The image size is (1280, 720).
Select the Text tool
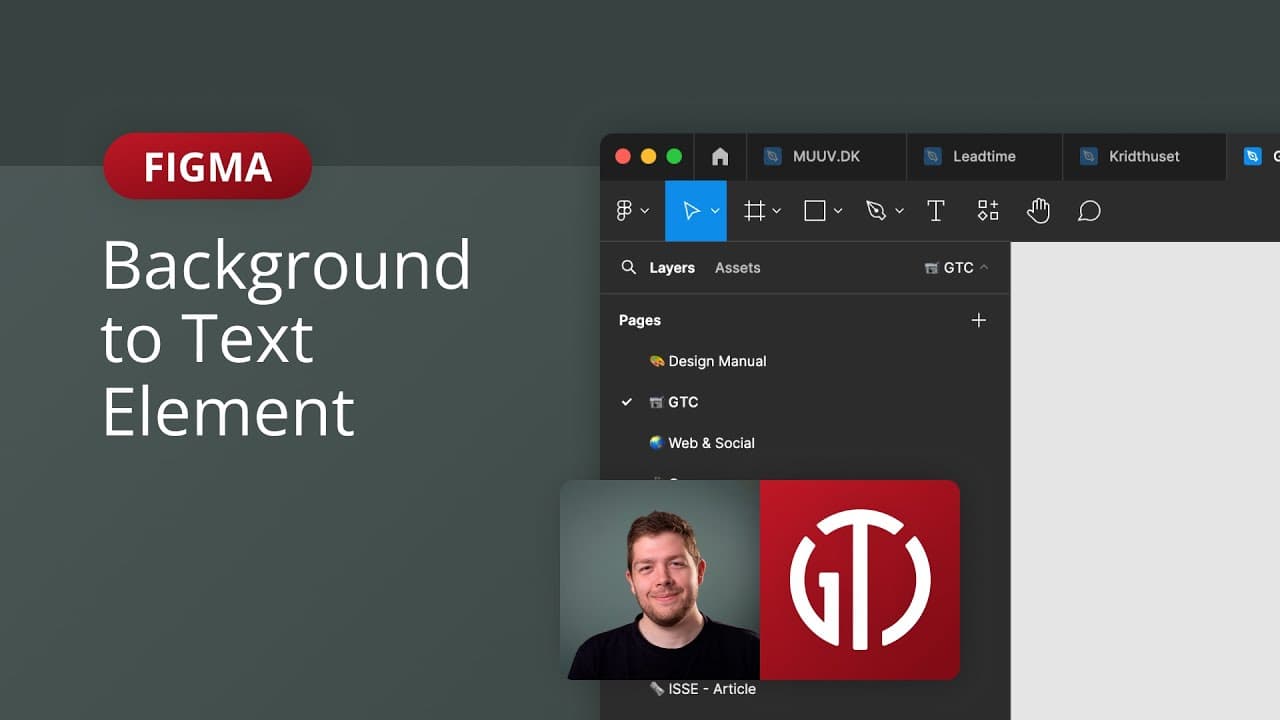tap(936, 211)
